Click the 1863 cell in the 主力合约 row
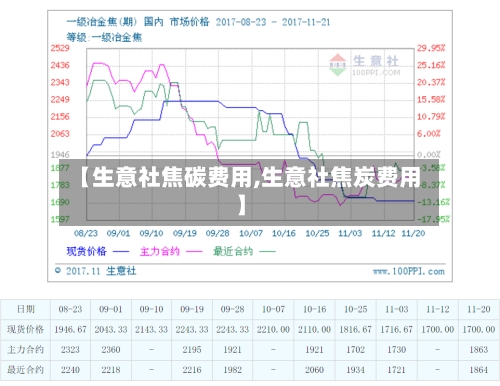The image size is (500, 386). pyautogui.click(x=479, y=349)
